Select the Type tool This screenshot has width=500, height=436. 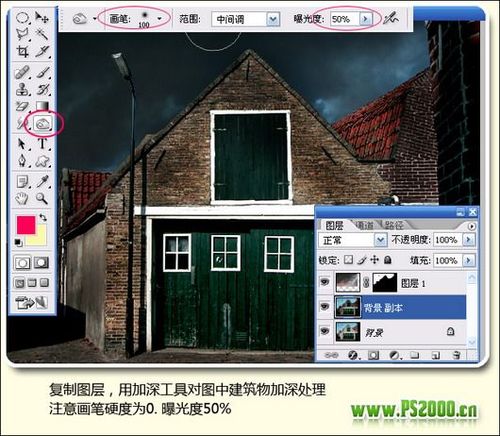pyautogui.click(x=42, y=144)
